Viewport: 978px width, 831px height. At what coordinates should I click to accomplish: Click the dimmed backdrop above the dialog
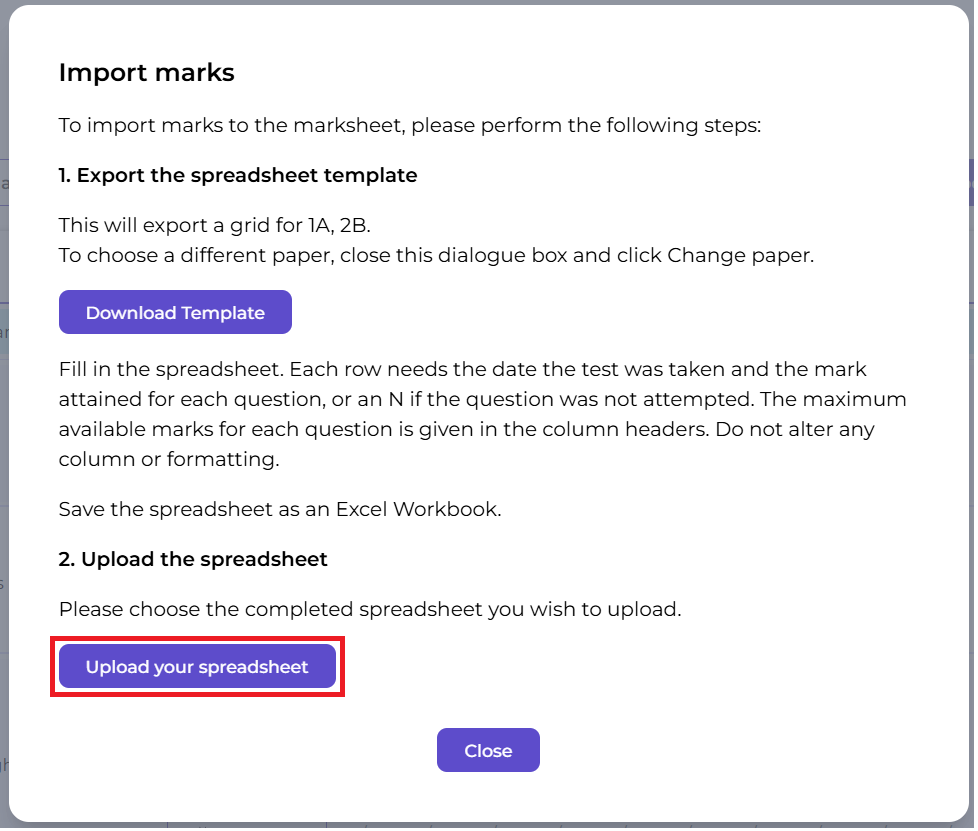click(x=488, y=2)
